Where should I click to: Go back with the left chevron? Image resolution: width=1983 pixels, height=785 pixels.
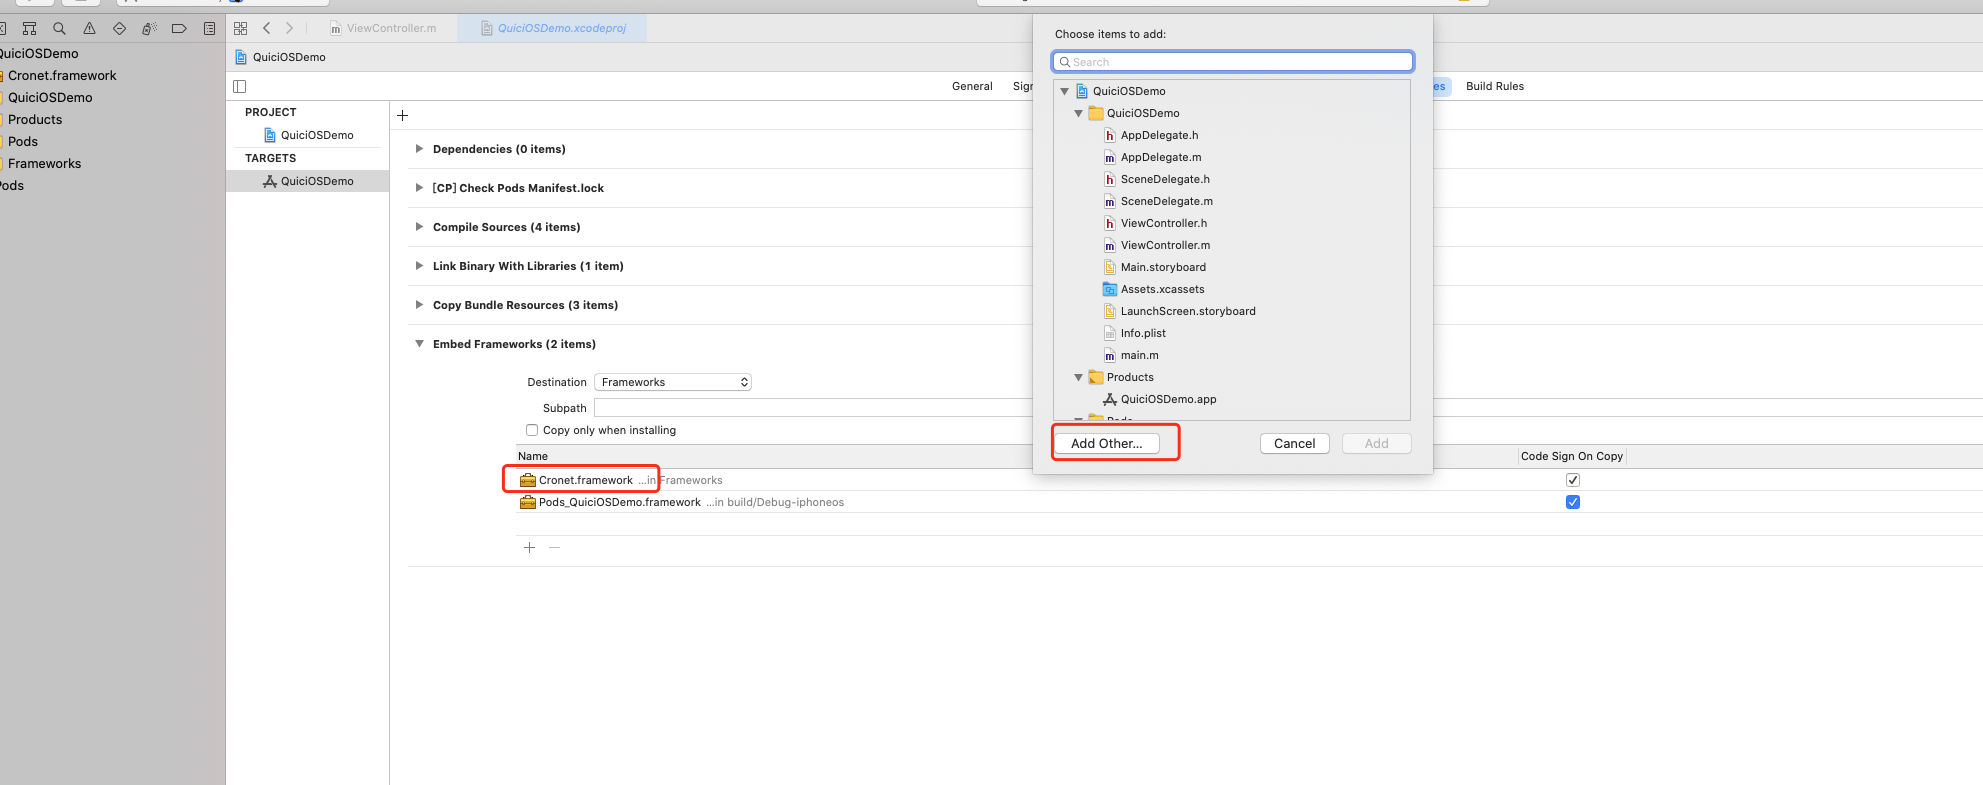coord(266,28)
